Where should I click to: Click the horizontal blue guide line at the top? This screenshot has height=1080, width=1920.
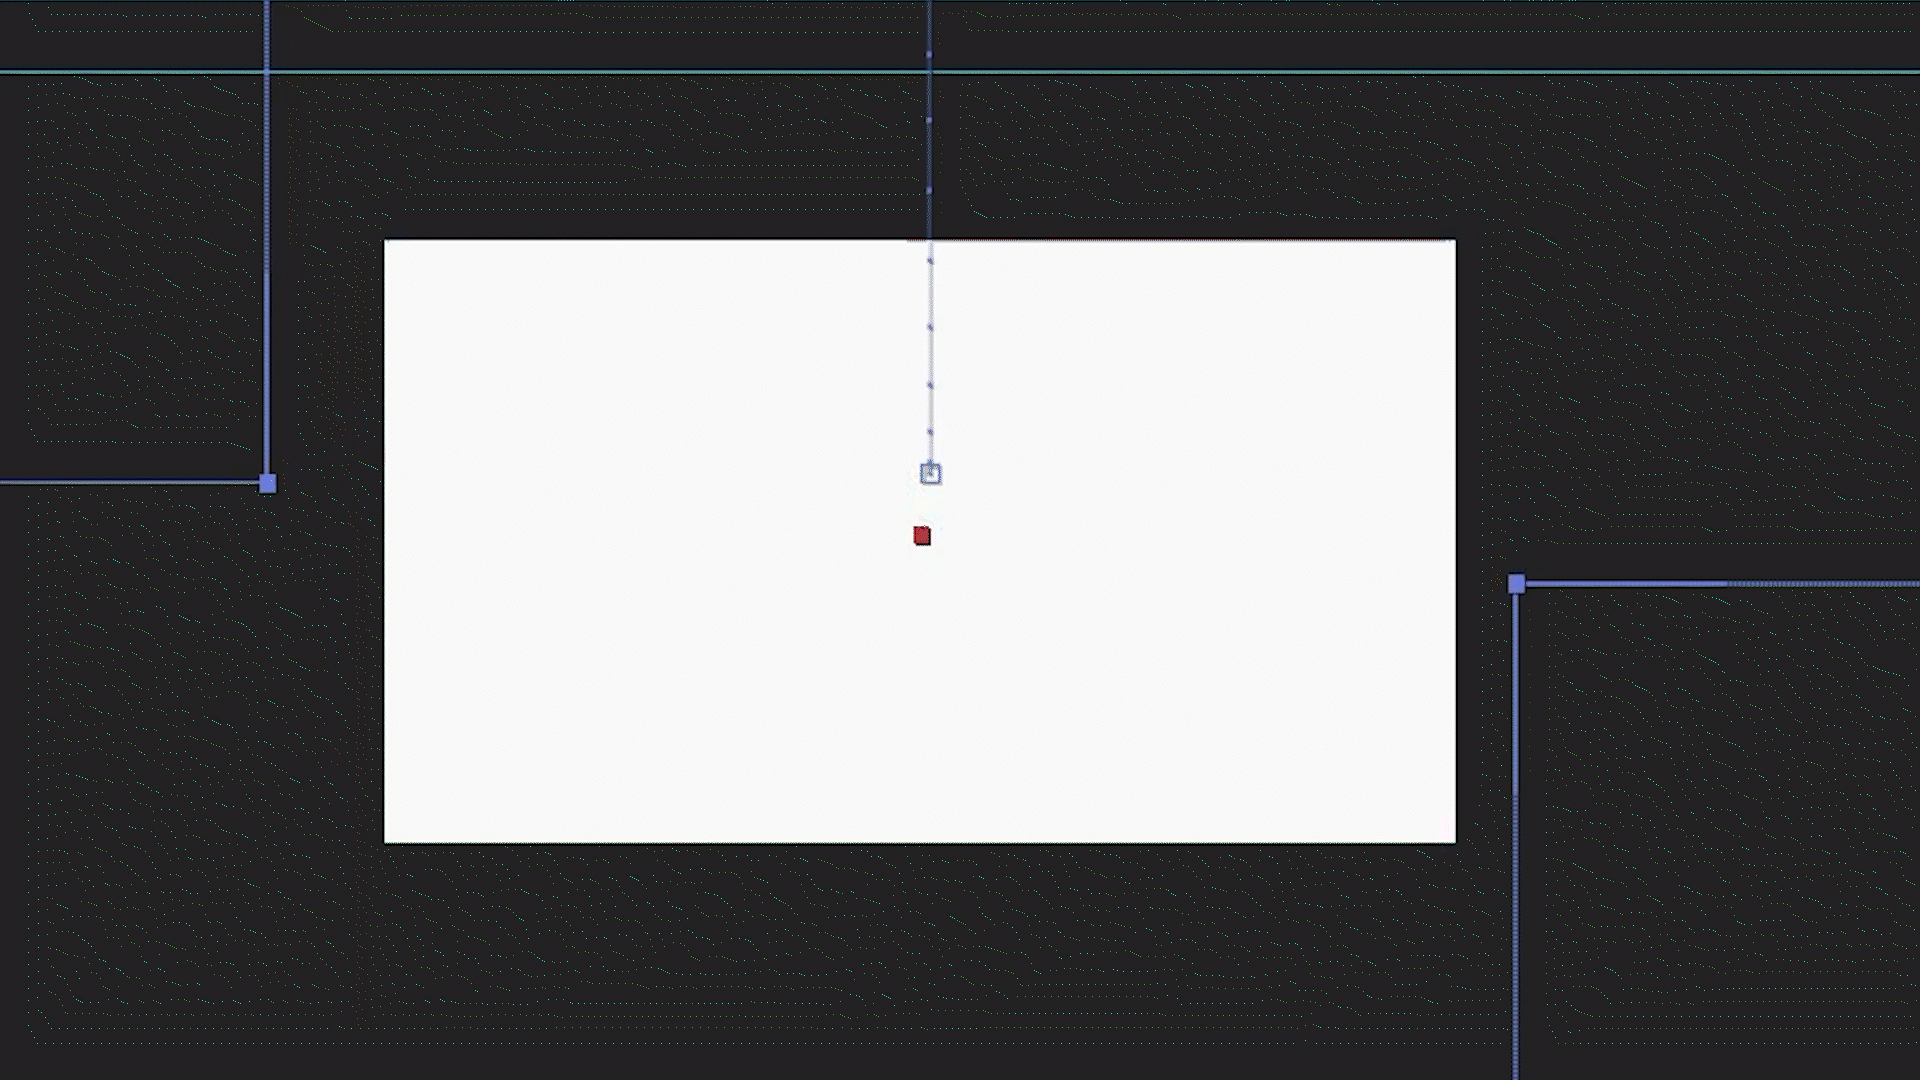(600, 70)
